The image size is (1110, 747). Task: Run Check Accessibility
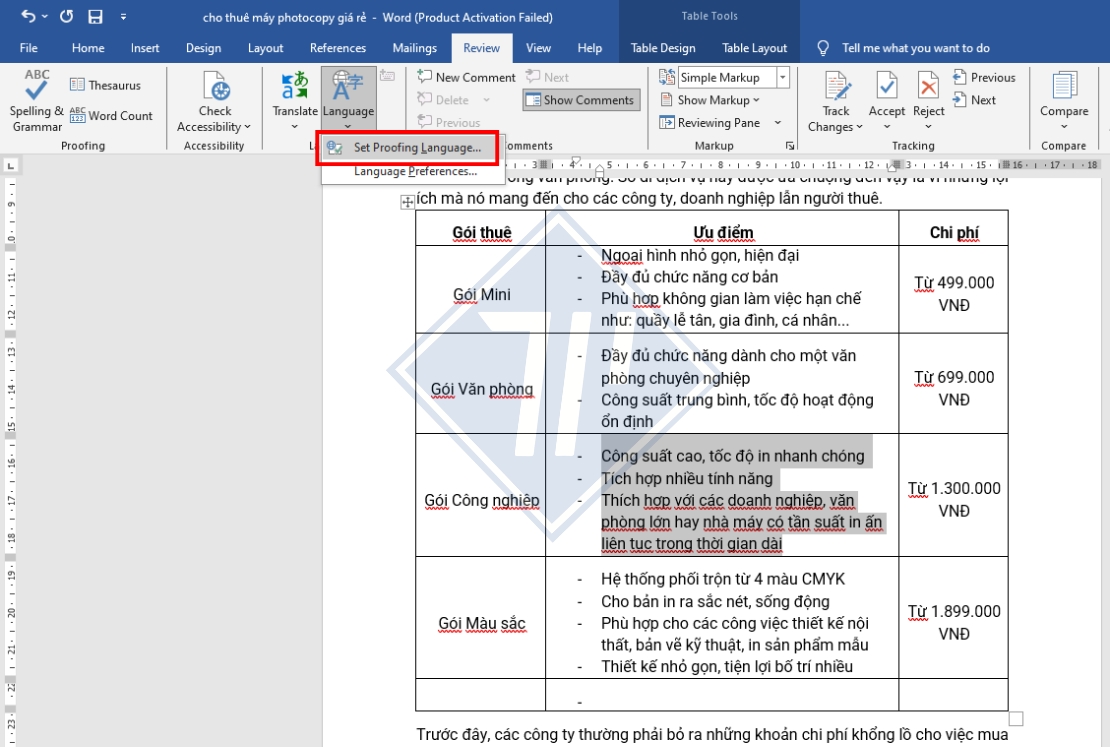(214, 93)
